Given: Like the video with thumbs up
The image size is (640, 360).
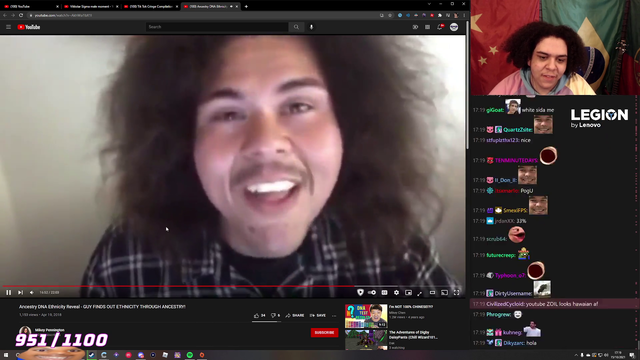Looking at the screenshot, I should click(x=260, y=315).
